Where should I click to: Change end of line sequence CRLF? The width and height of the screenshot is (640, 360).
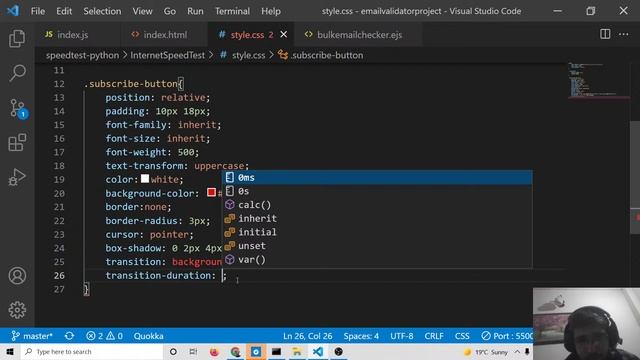pos(433,336)
